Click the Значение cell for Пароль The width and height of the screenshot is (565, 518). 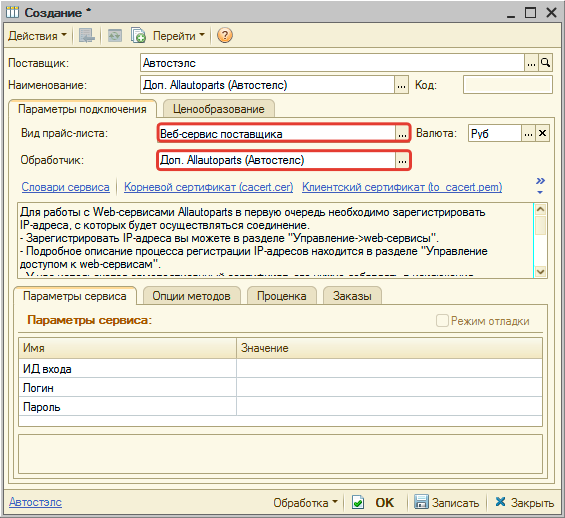pos(389,407)
